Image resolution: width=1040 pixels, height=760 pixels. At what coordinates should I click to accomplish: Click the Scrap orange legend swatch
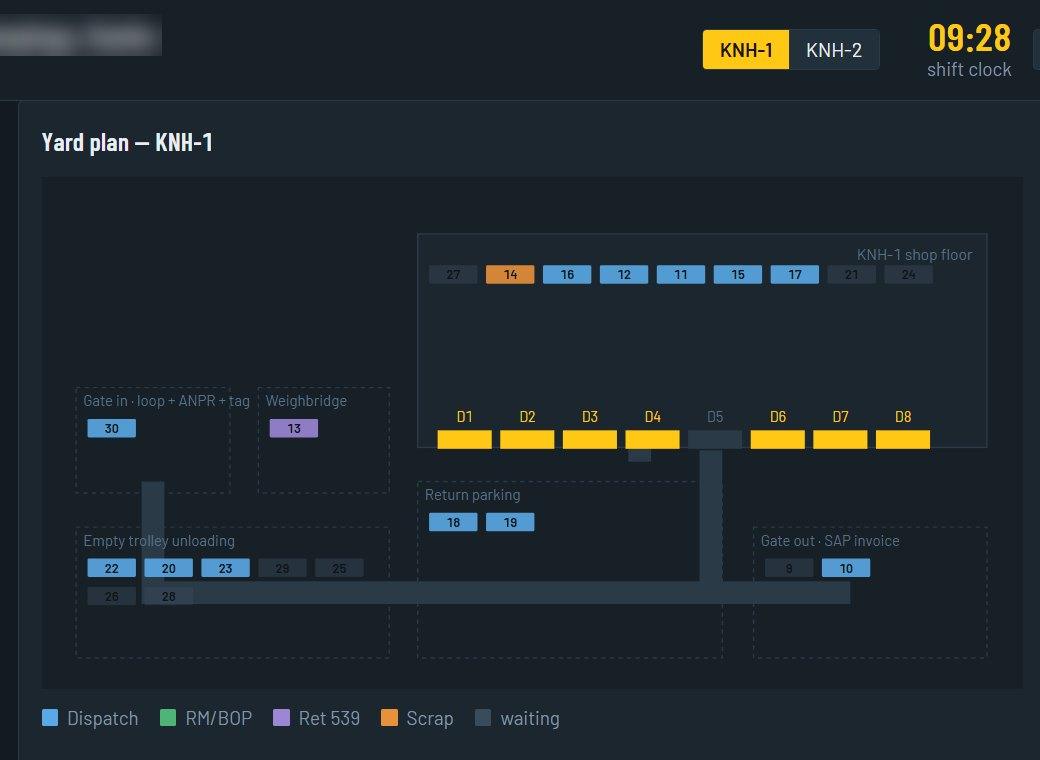pyautogui.click(x=389, y=718)
